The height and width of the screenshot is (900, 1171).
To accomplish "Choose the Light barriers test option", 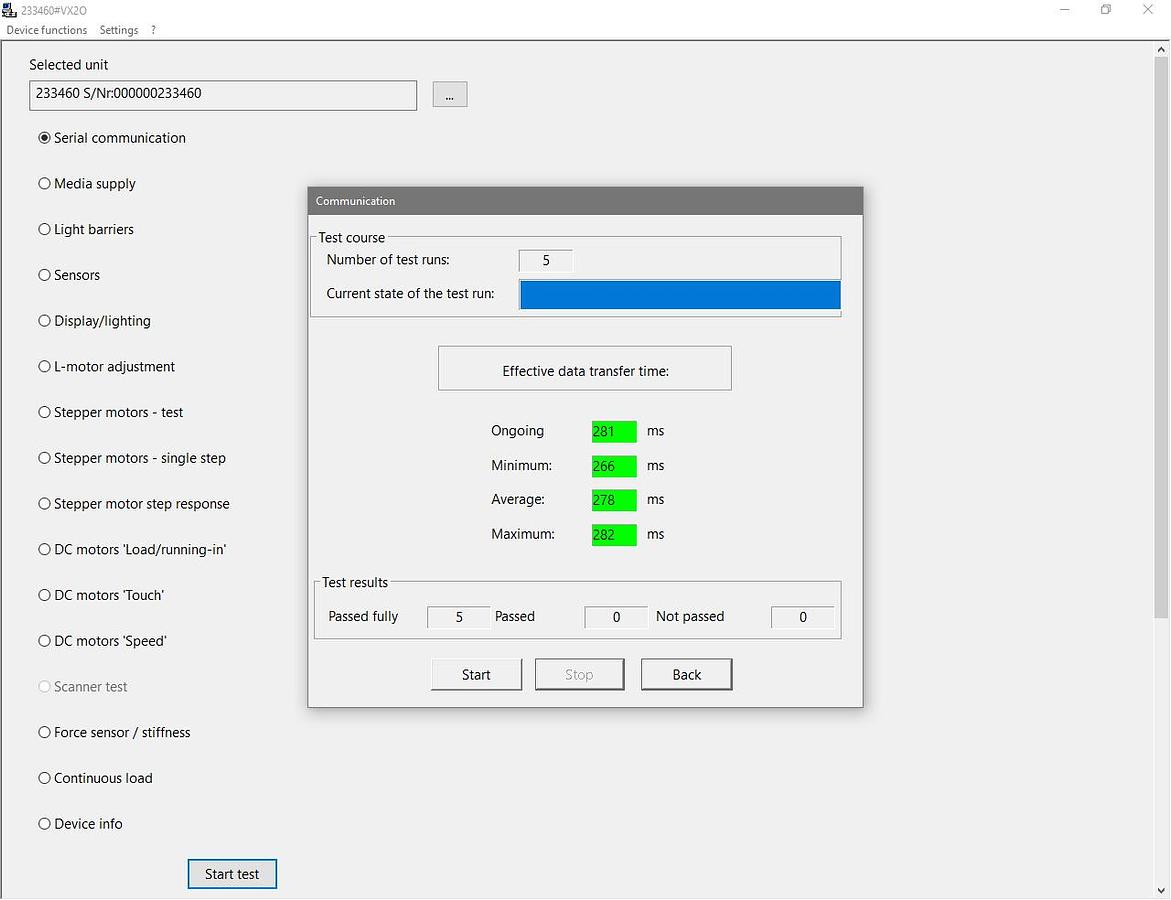I will [x=44, y=230].
